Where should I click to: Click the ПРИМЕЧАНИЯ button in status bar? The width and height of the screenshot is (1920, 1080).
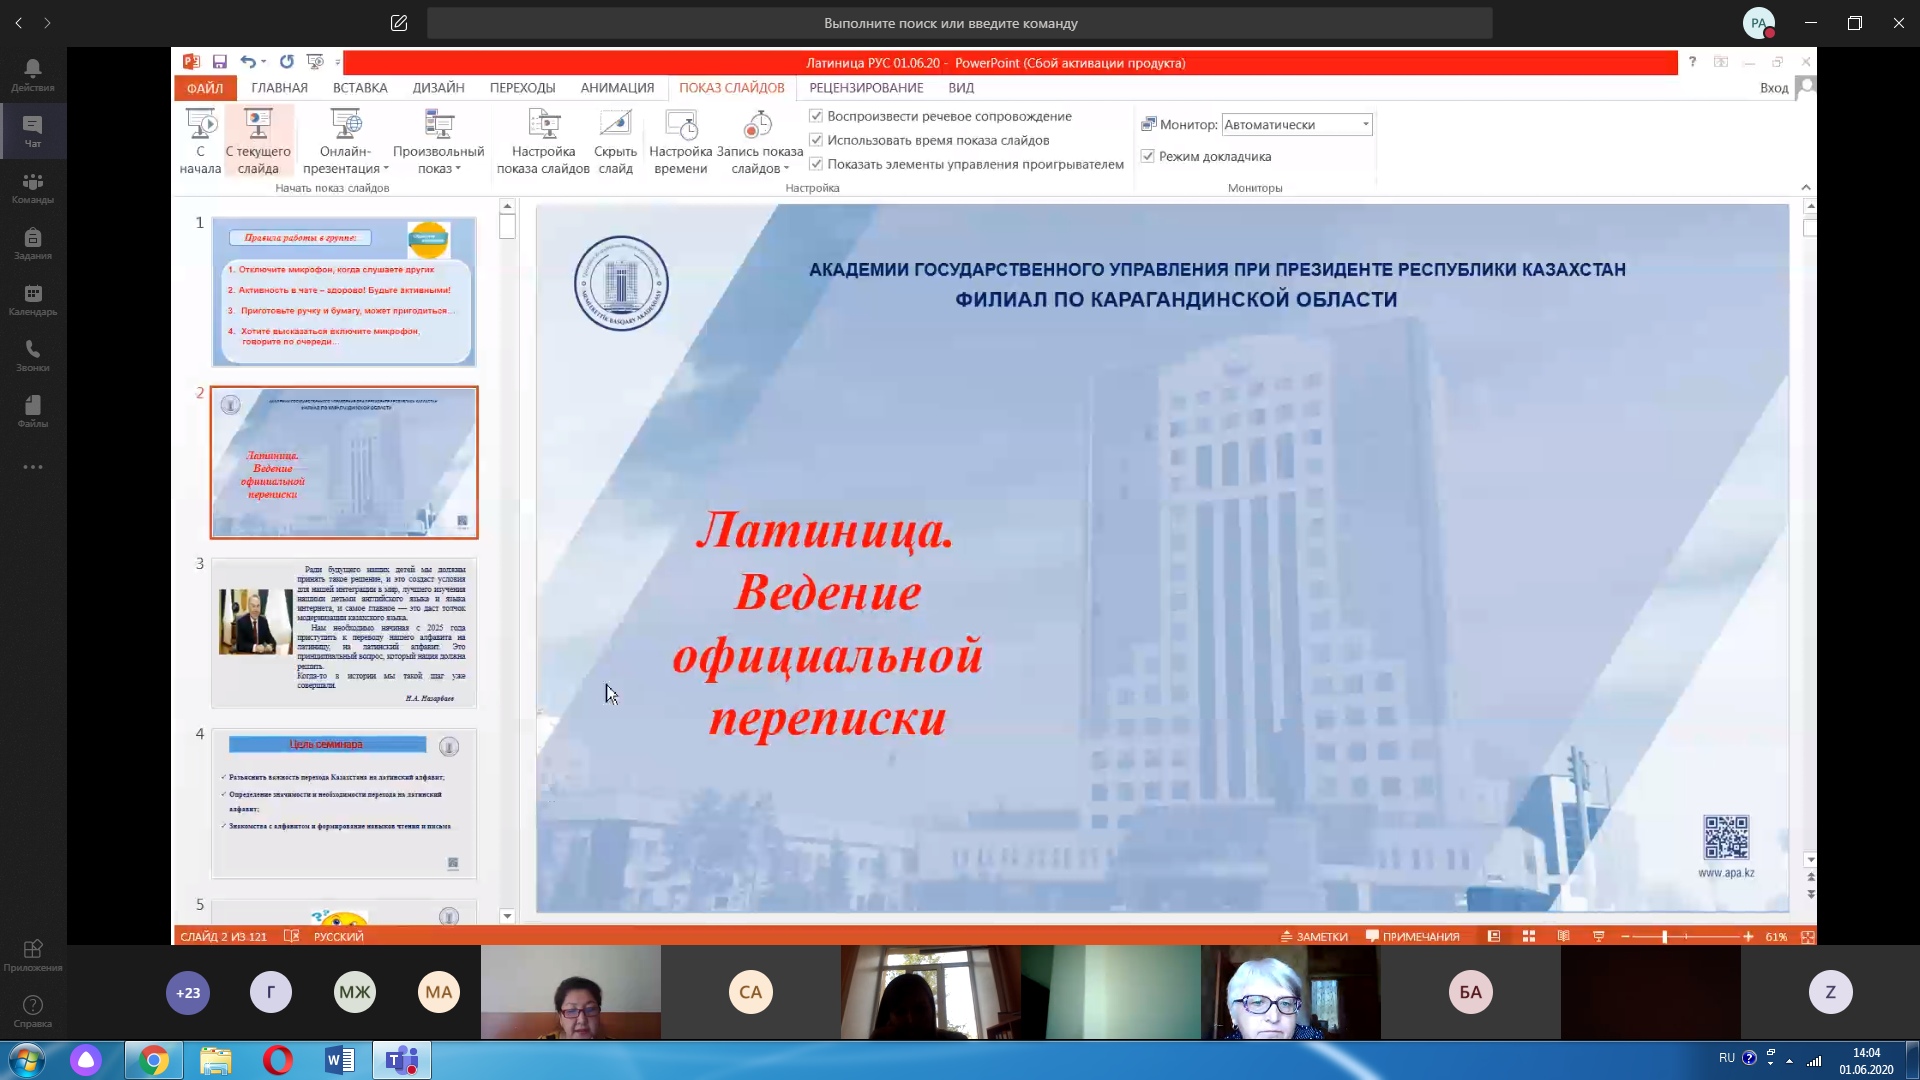[x=1412, y=936]
